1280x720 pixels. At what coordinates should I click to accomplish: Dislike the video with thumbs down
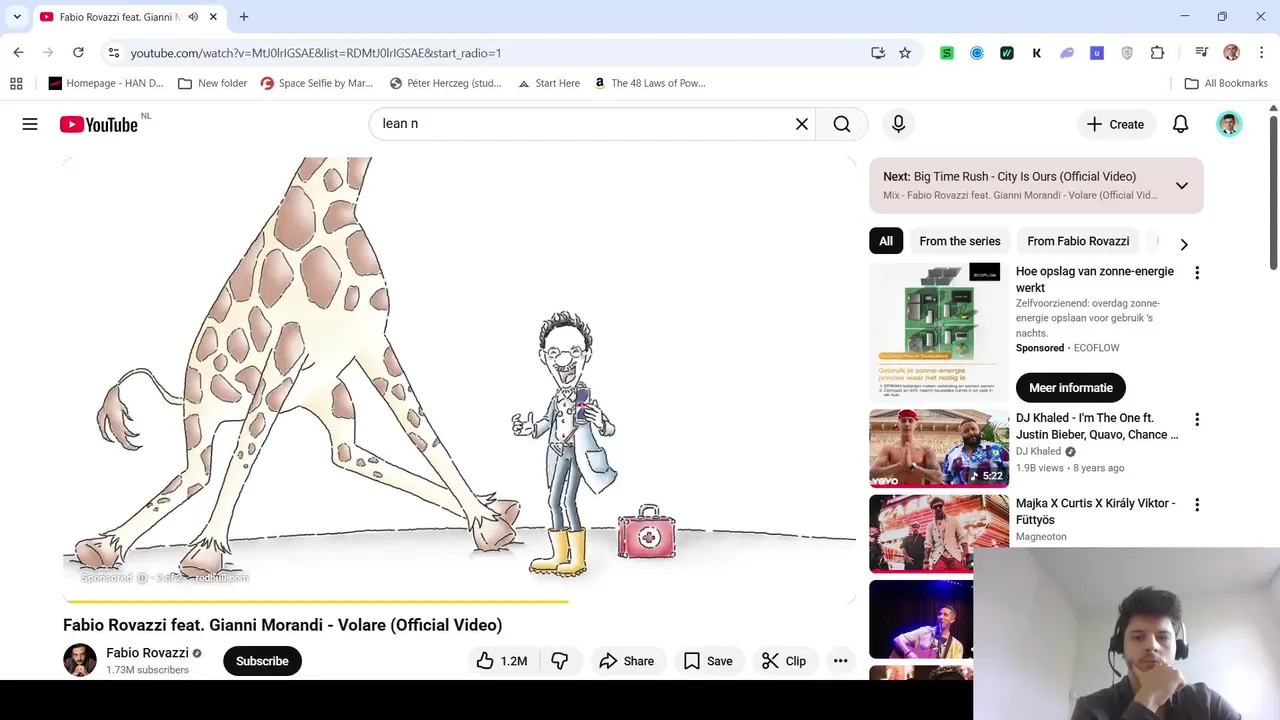[x=560, y=661]
